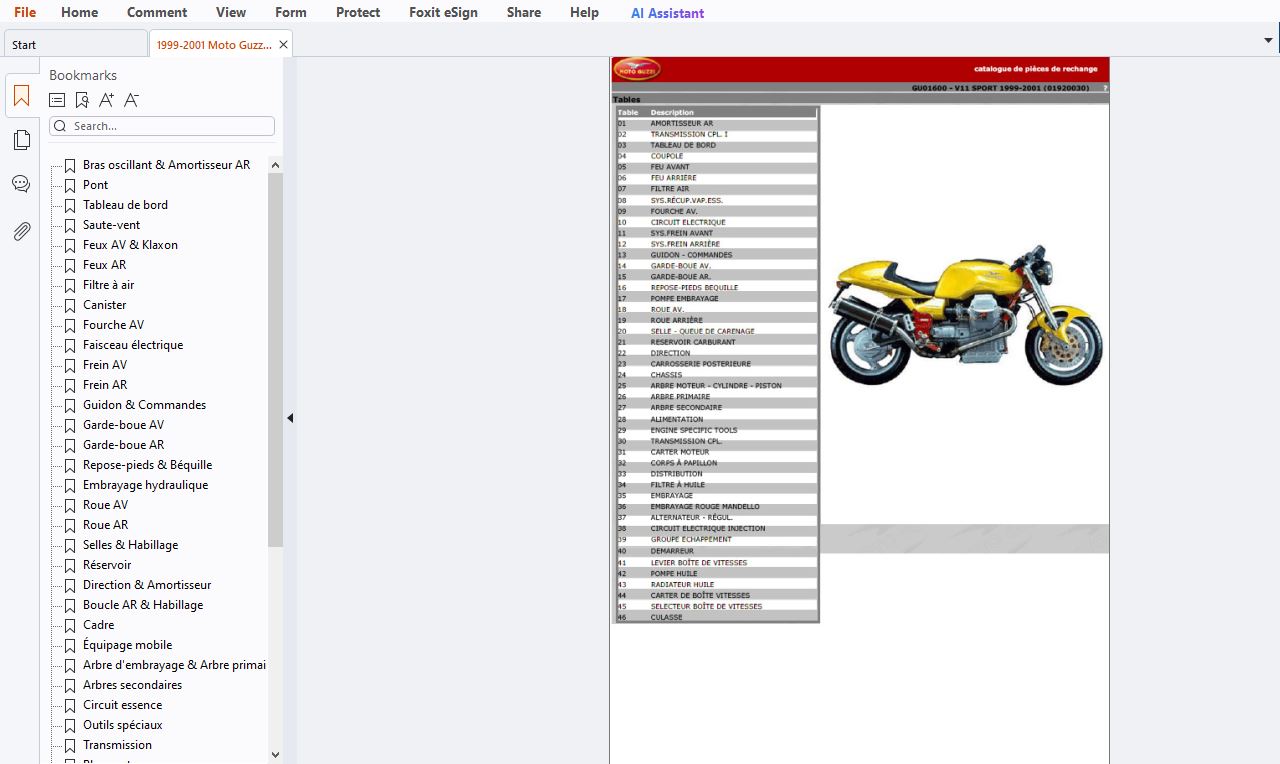Go to the Frein AV bookmark
The height and width of the screenshot is (764, 1280).
tap(104, 365)
